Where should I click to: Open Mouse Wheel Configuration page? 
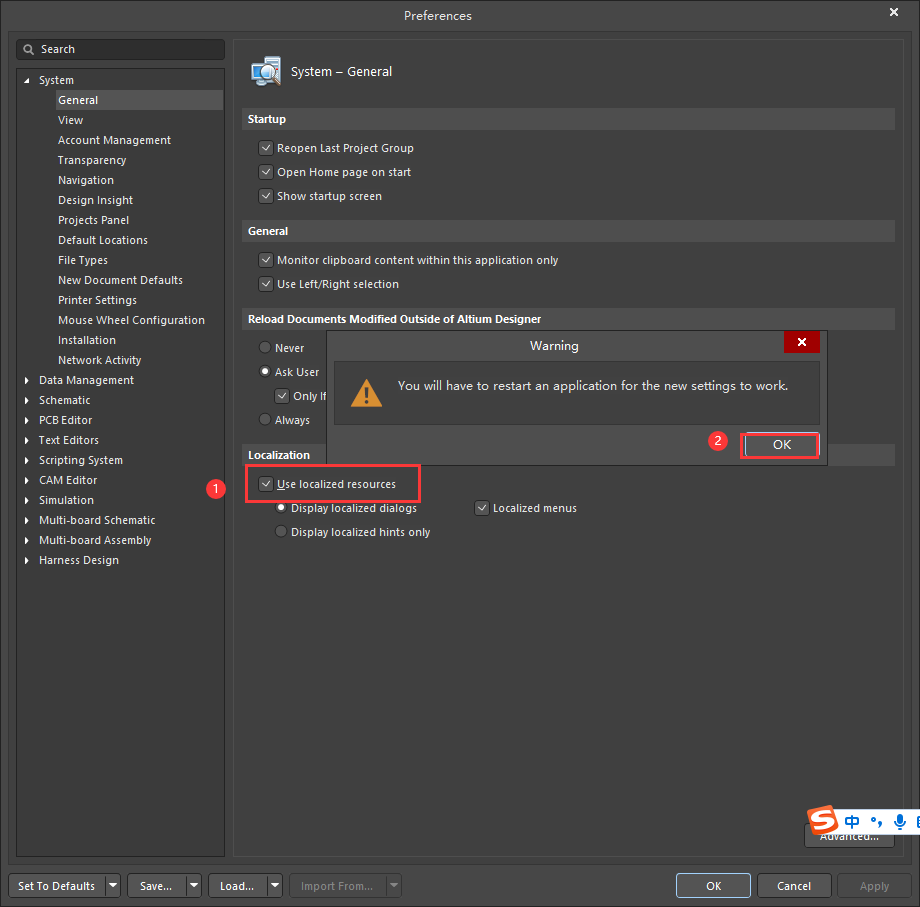pos(131,320)
